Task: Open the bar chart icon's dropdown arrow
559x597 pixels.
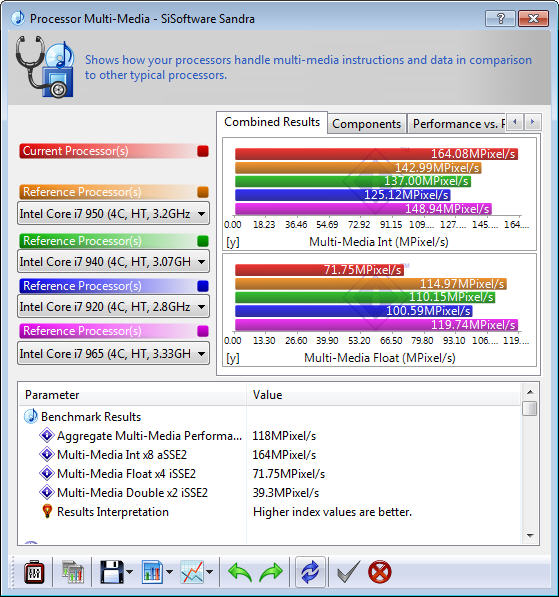Action: click(x=169, y=572)
